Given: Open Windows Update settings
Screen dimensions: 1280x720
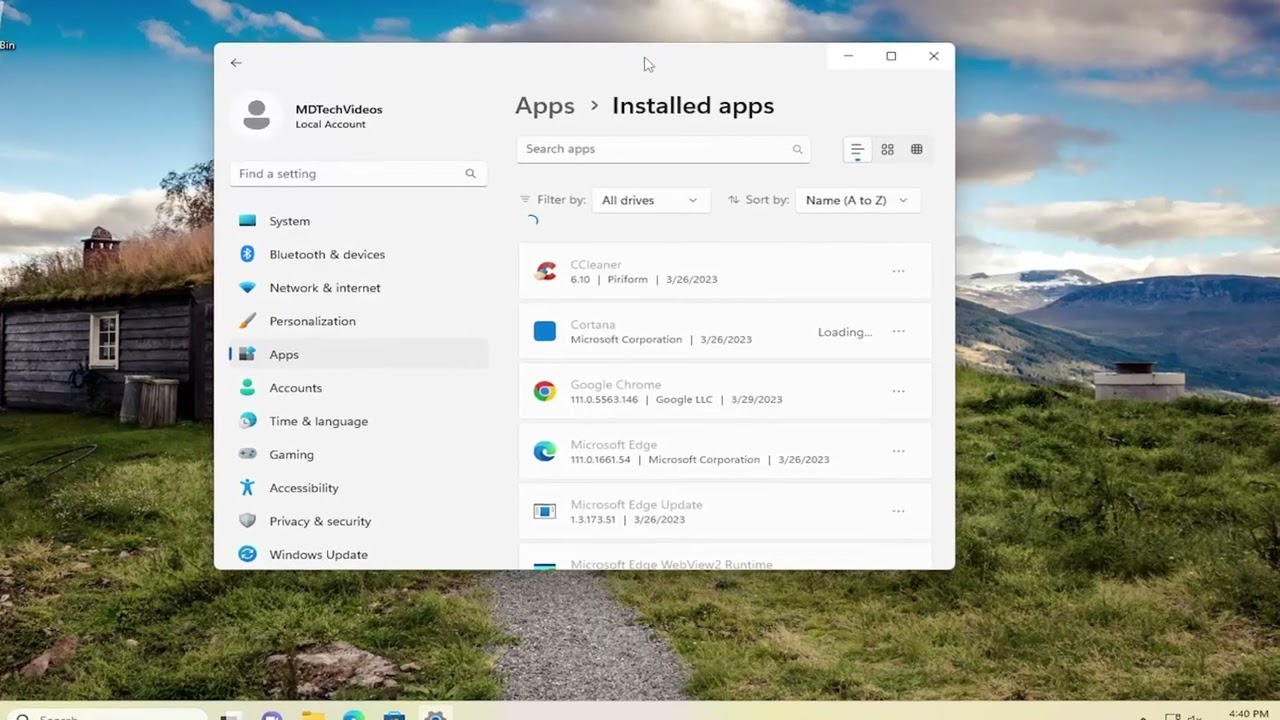Looking at the screenshot, I should pyautogui.click(x=359, y=554).
